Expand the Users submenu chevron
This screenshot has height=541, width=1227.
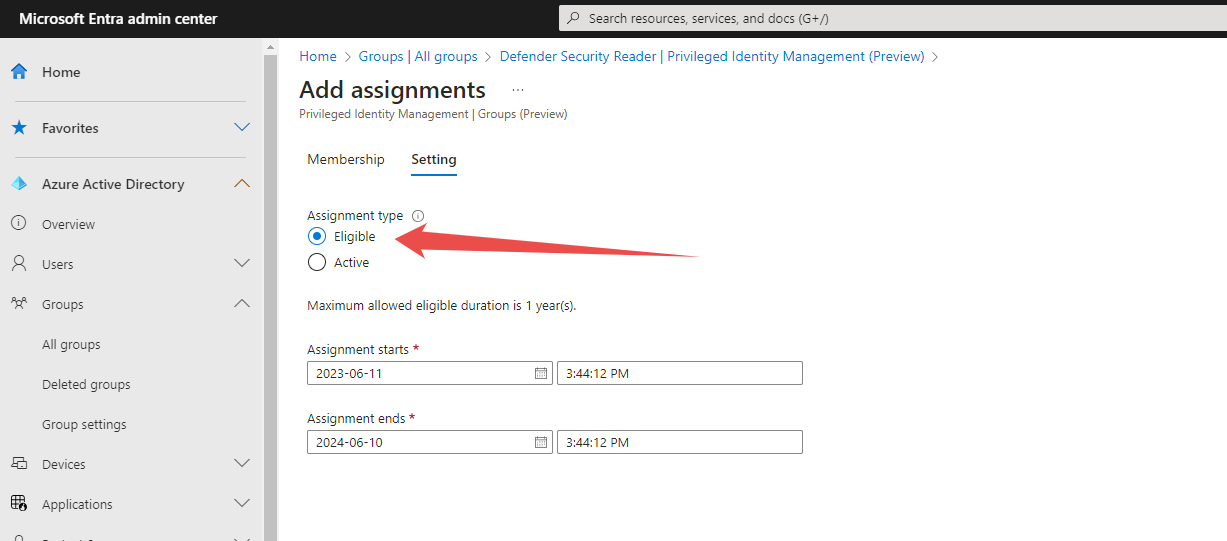[x=241, y=264]
